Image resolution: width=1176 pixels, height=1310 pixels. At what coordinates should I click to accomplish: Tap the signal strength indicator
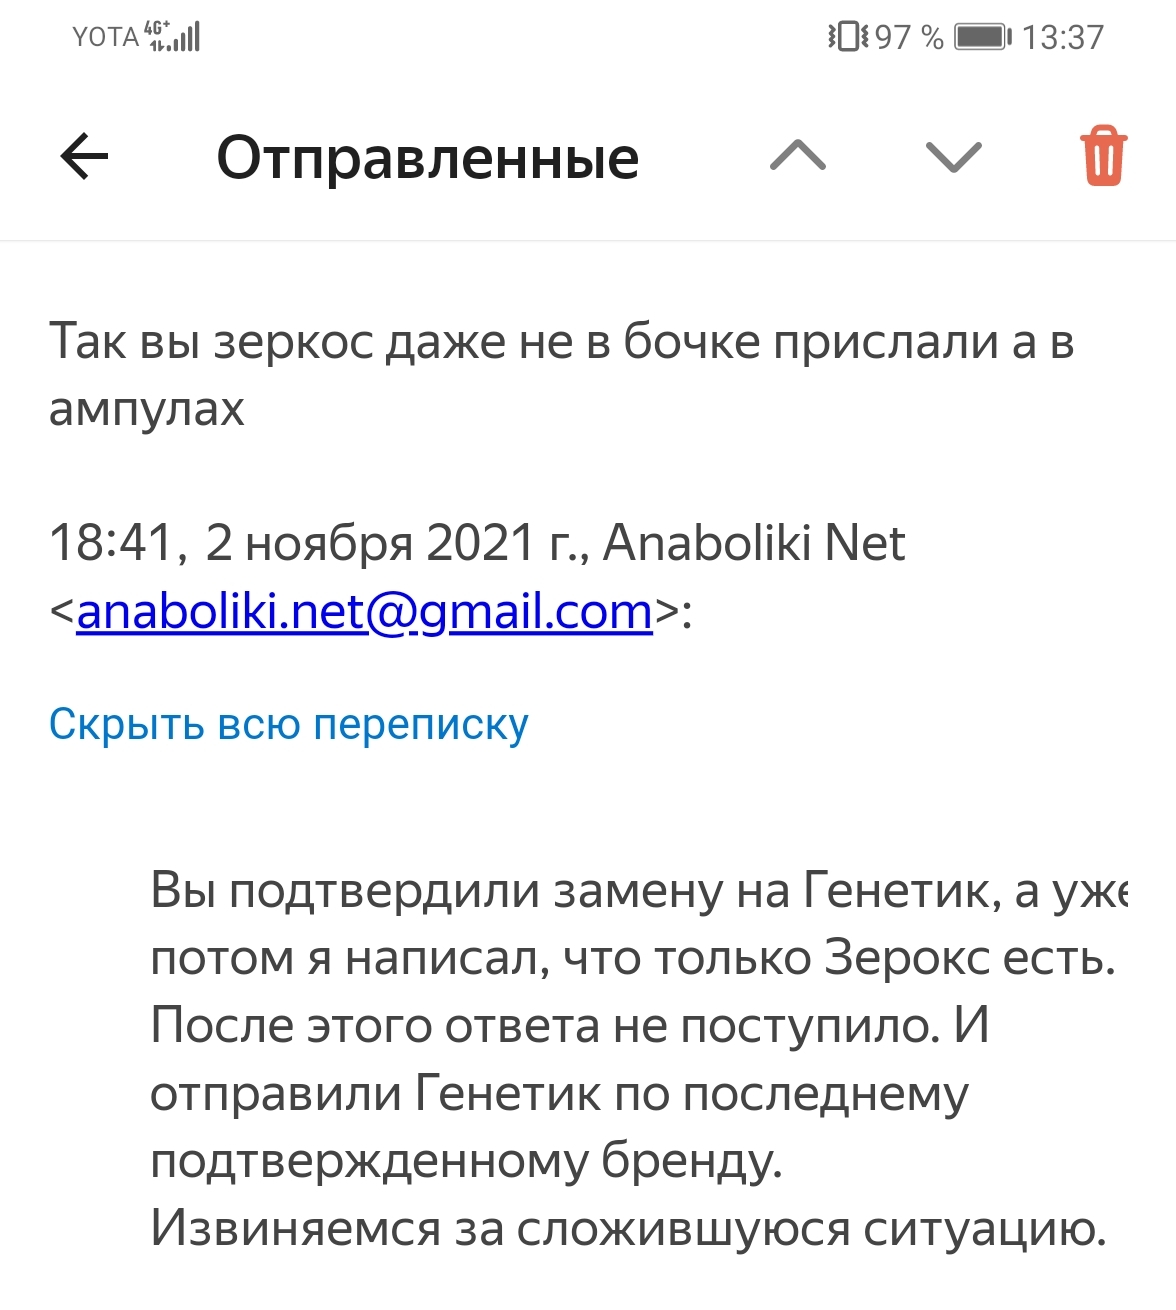pos(174,36)
